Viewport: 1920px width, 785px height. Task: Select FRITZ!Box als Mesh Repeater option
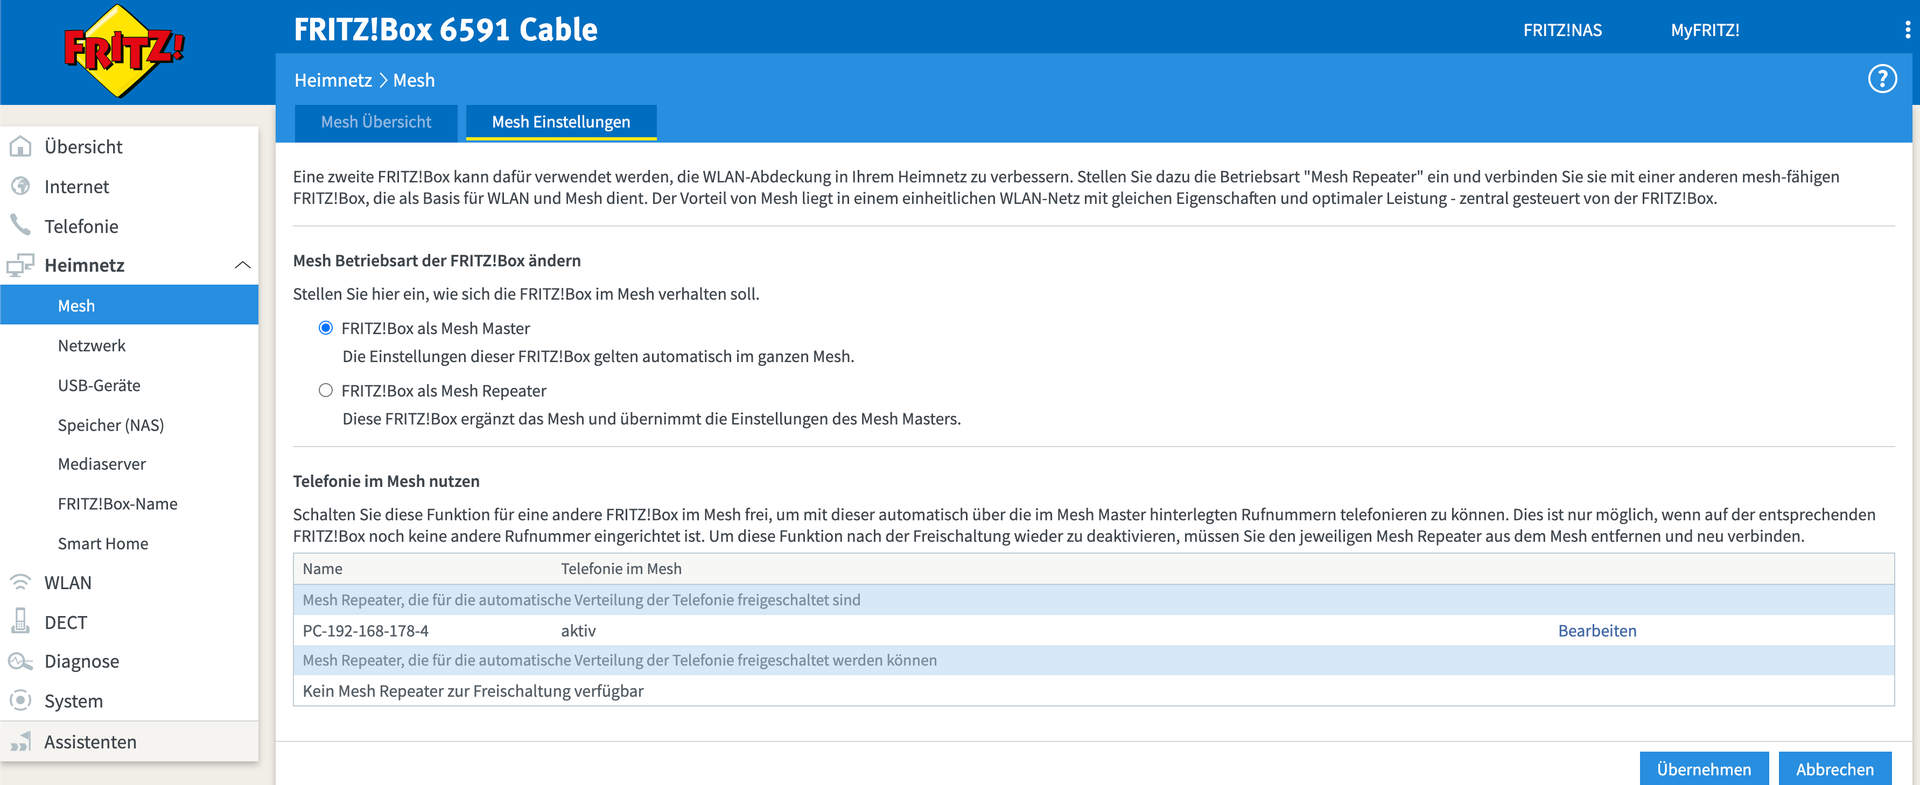[326, 391]
